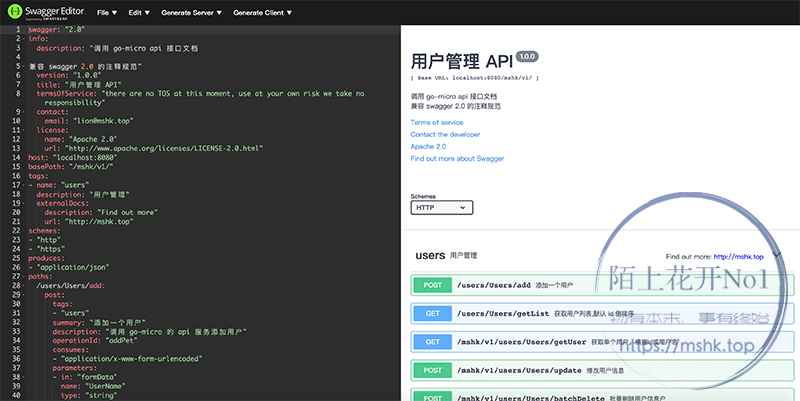Click the operationId: "addPet" line
This screenshot has height=401, width=800.
pos(95,341)
